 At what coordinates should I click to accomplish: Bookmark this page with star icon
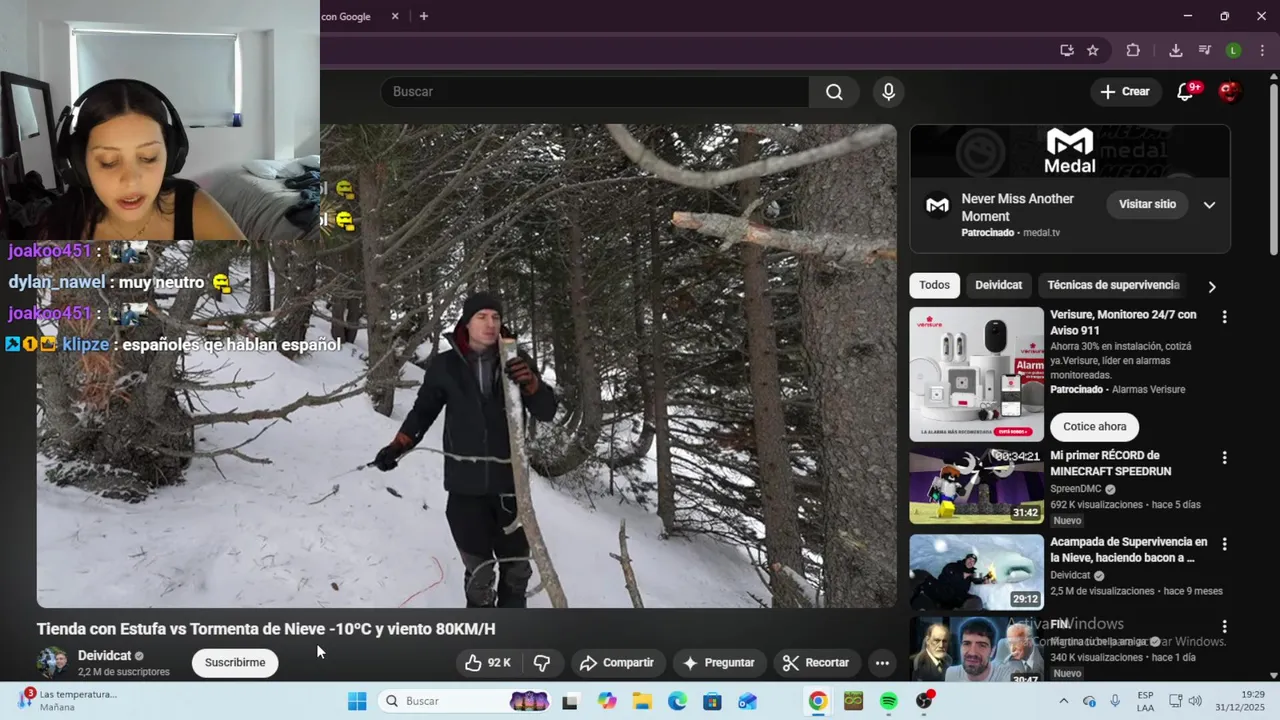1093,50
